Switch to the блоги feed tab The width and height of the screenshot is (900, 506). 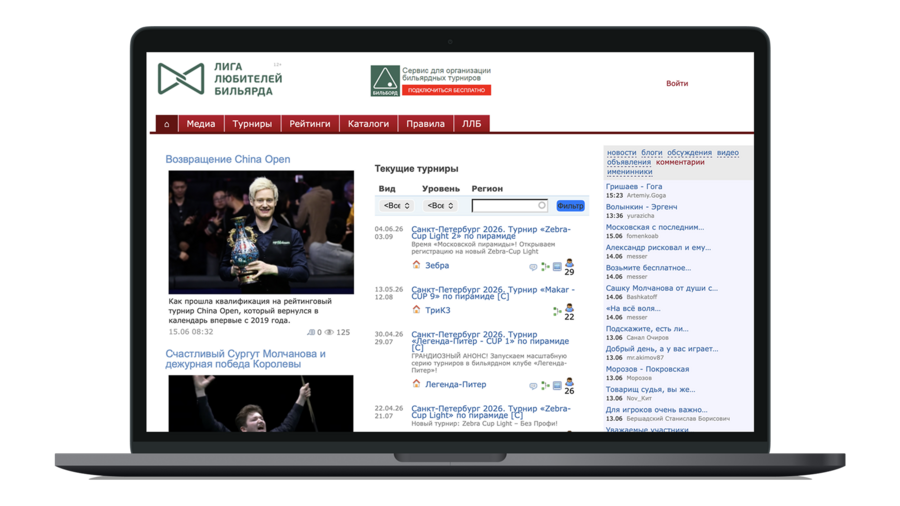651,153
